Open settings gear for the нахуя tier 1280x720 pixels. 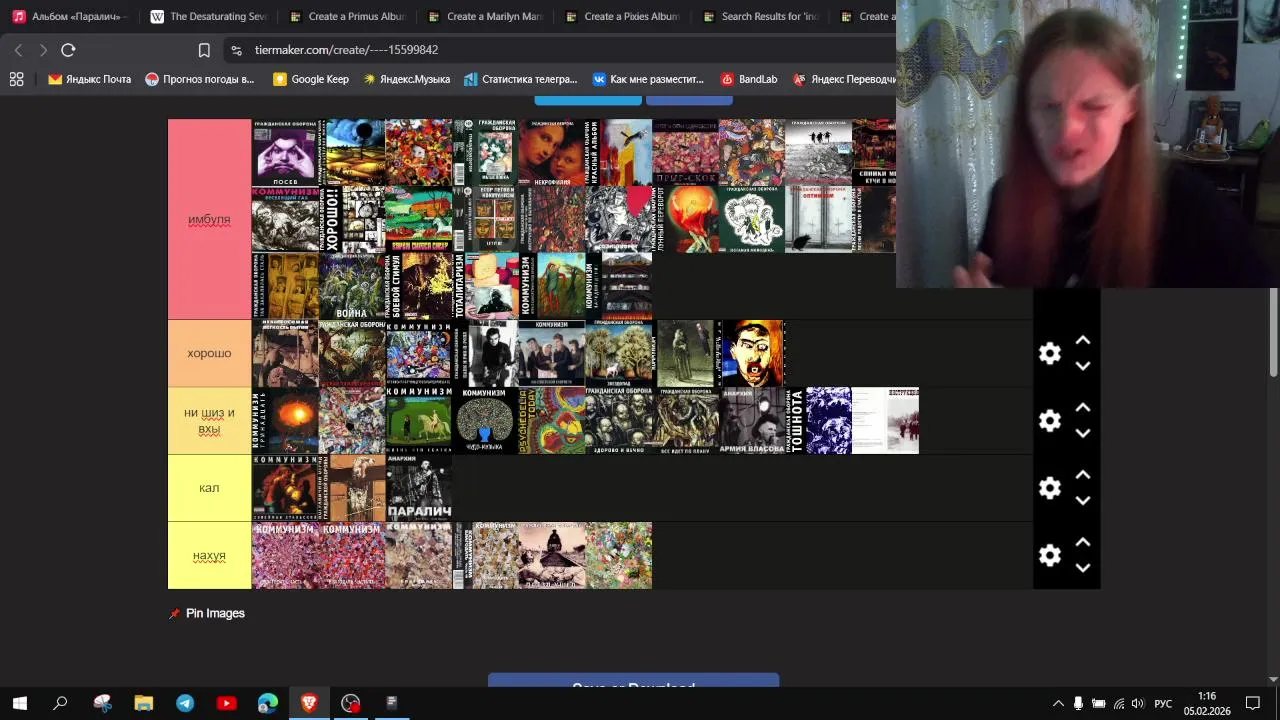[x=1049, y=556]
